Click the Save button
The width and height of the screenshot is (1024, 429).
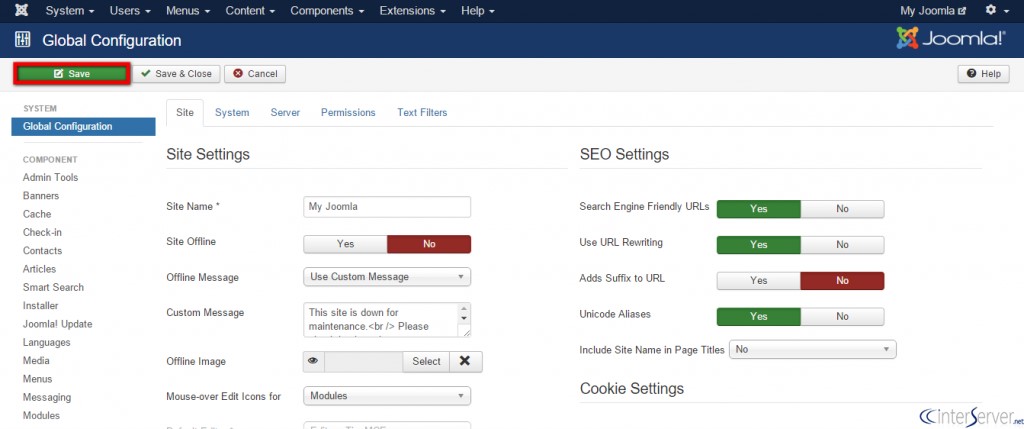72,74
